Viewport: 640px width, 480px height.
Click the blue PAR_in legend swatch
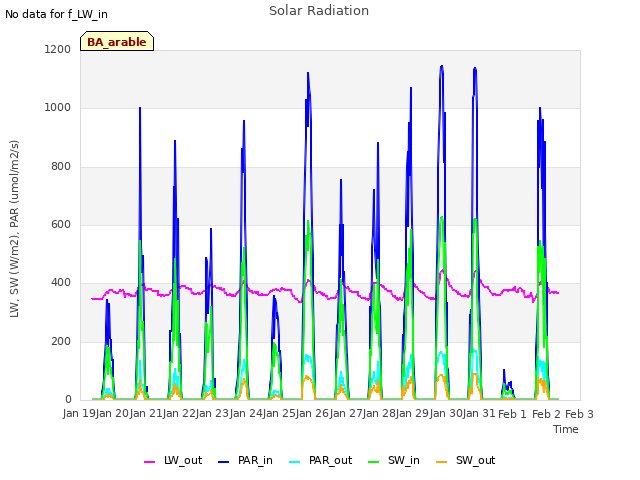(224, 462)
